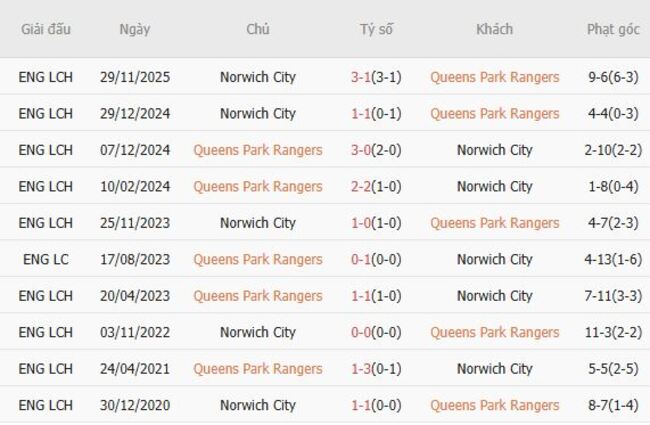Click the 3-0 score on 07/12/2024
This screenshot has width=650, height=425.
(362, 150)
